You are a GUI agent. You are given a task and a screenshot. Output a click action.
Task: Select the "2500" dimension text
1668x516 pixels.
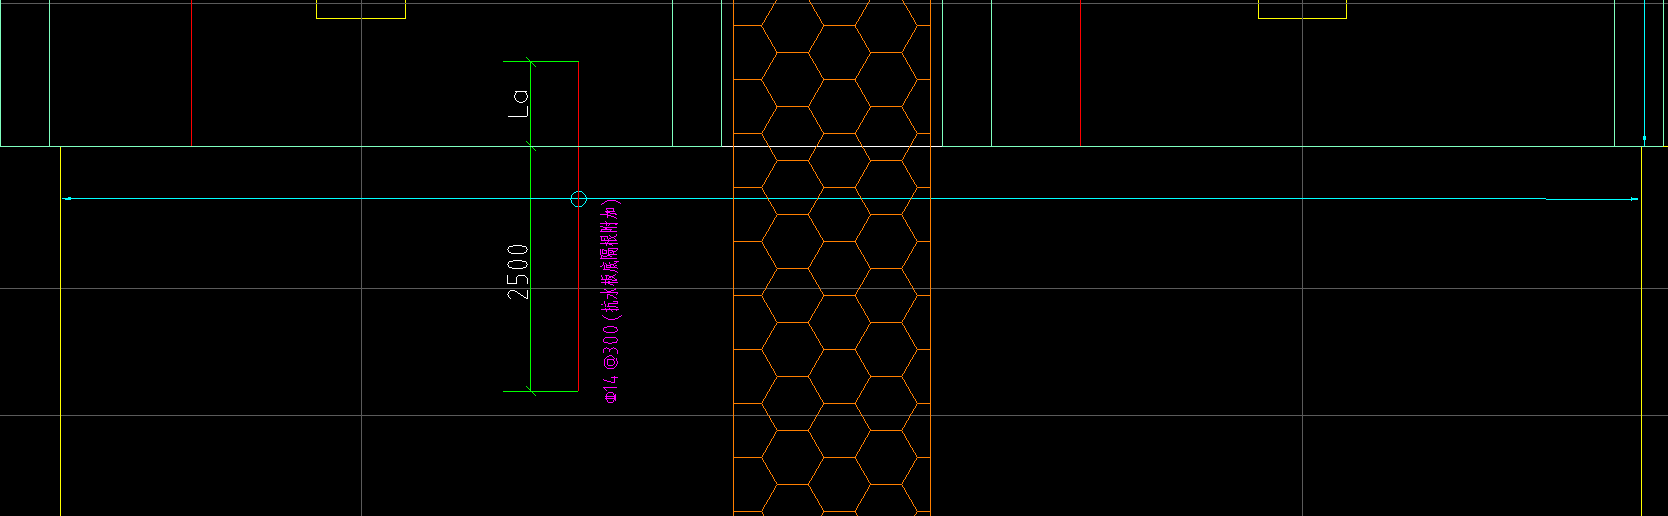click(x=517, y=271)
